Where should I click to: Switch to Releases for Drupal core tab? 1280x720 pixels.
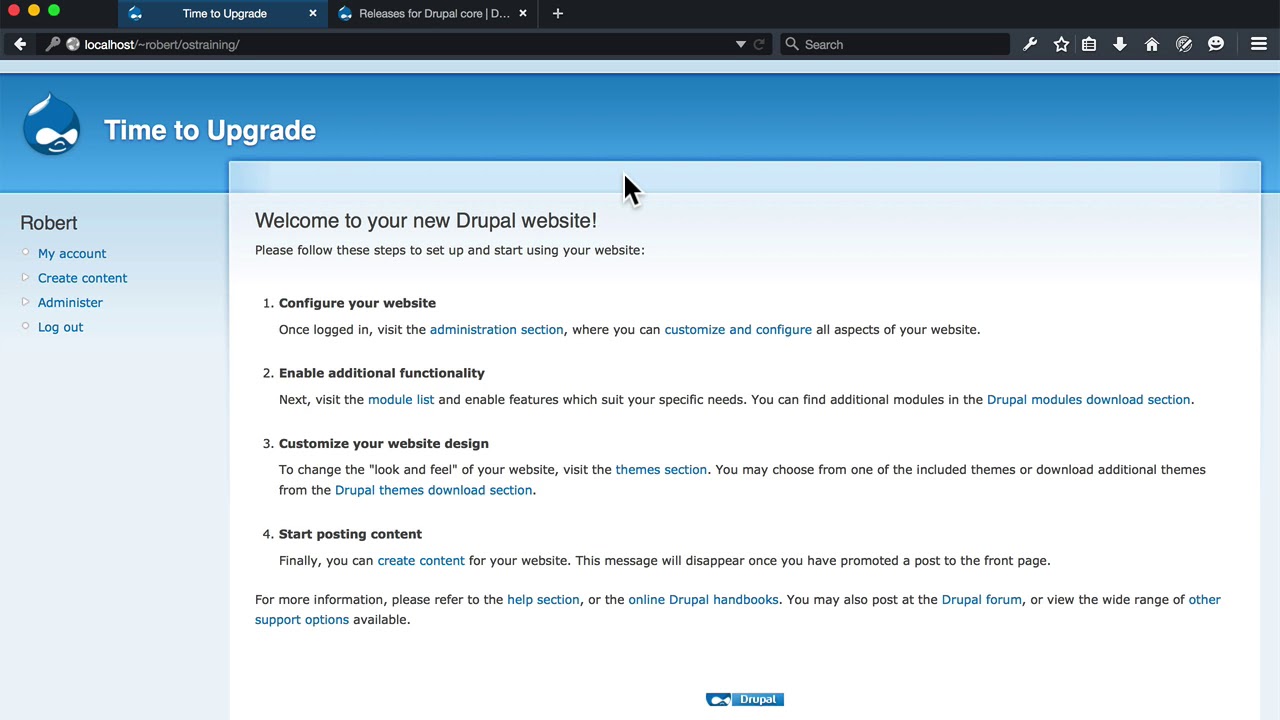click(432, 13)
